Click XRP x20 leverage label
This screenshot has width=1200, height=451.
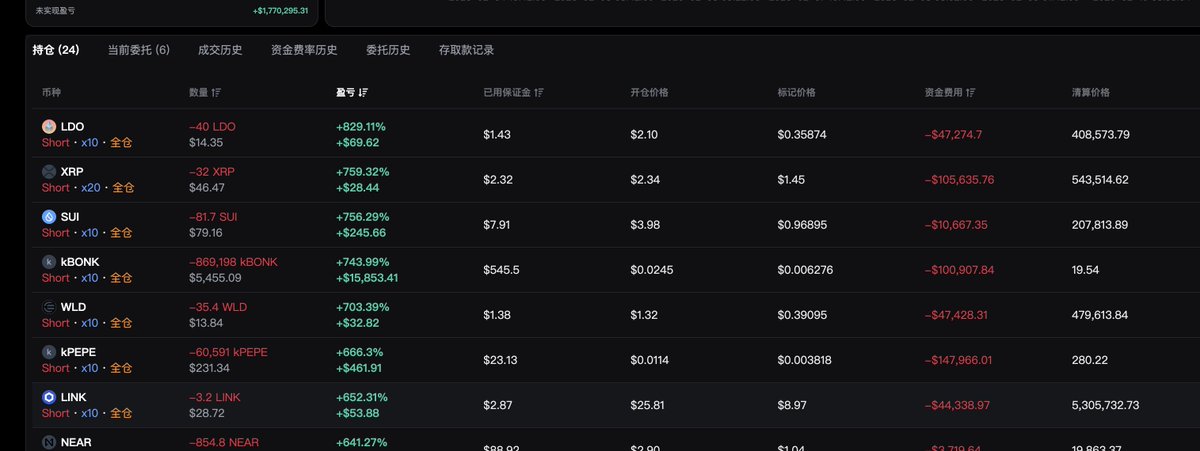pyautogui.click(x=91, y=188)
